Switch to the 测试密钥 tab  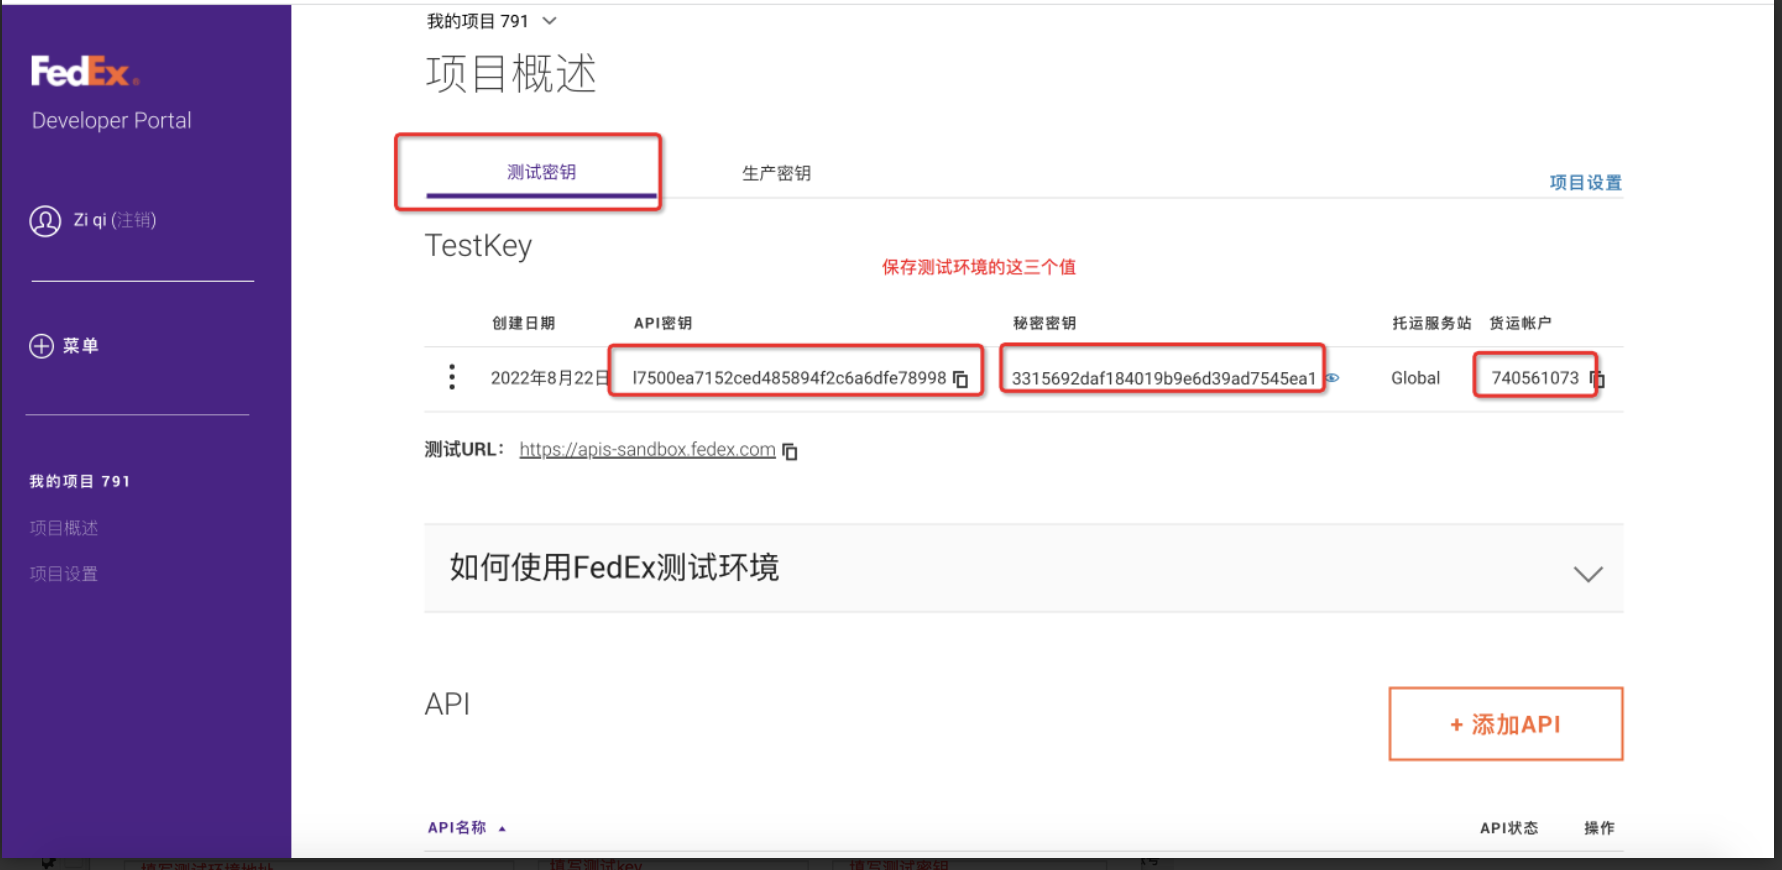(x=541, y=172)
